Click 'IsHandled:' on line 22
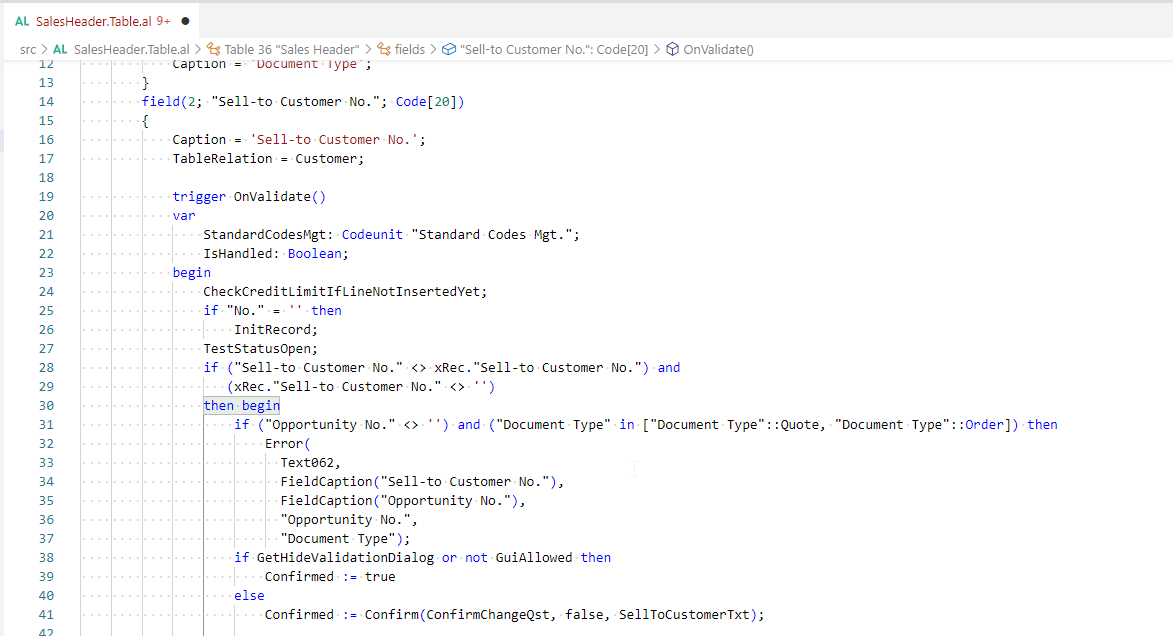Viewport: 1173px width, 636px height. (242, 254)
